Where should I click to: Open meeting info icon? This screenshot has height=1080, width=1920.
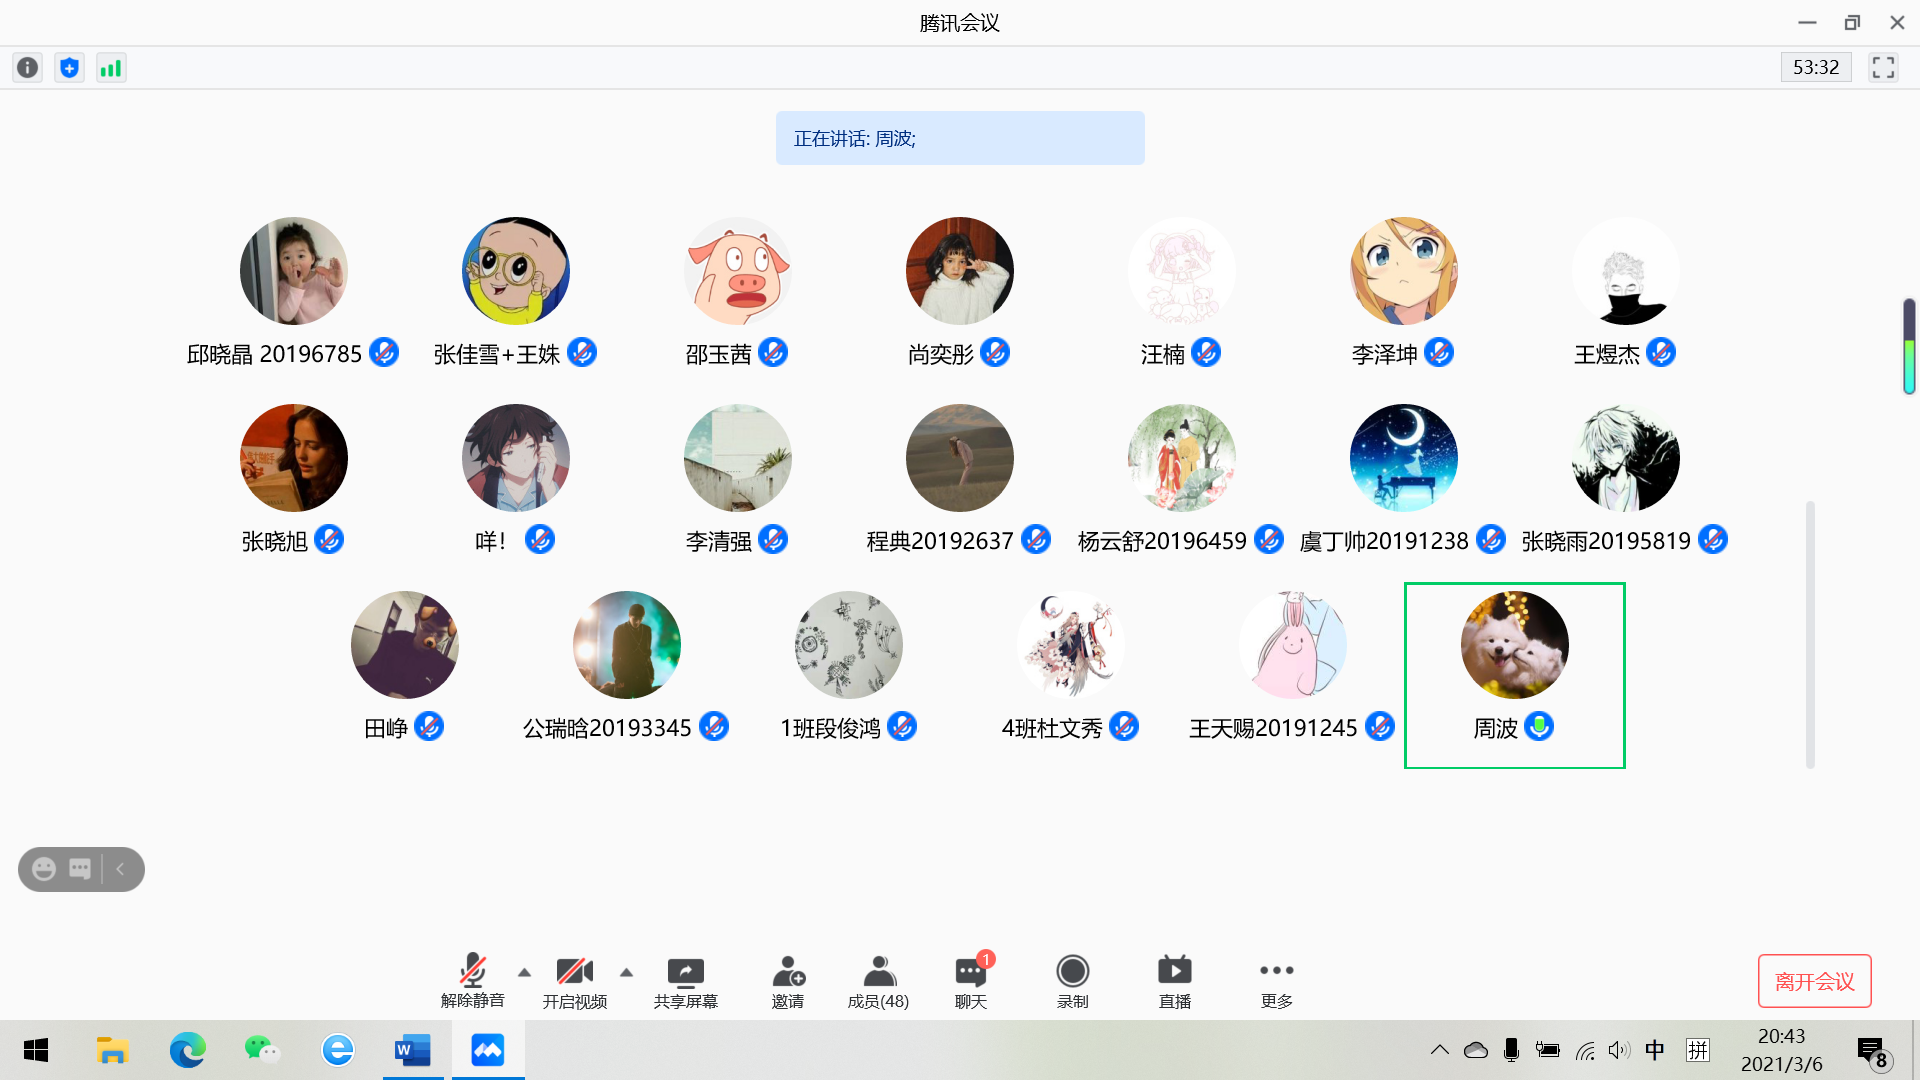point(28,68)
